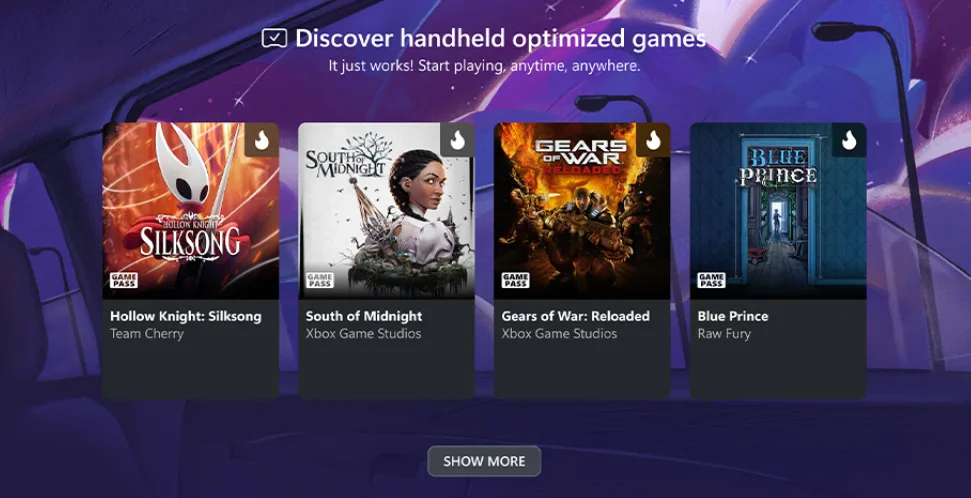The image size is (971, 498).
Task: Click Game Pass badge on Blue Prince cover
Action: pyautogui.click(x=712, y=281)
